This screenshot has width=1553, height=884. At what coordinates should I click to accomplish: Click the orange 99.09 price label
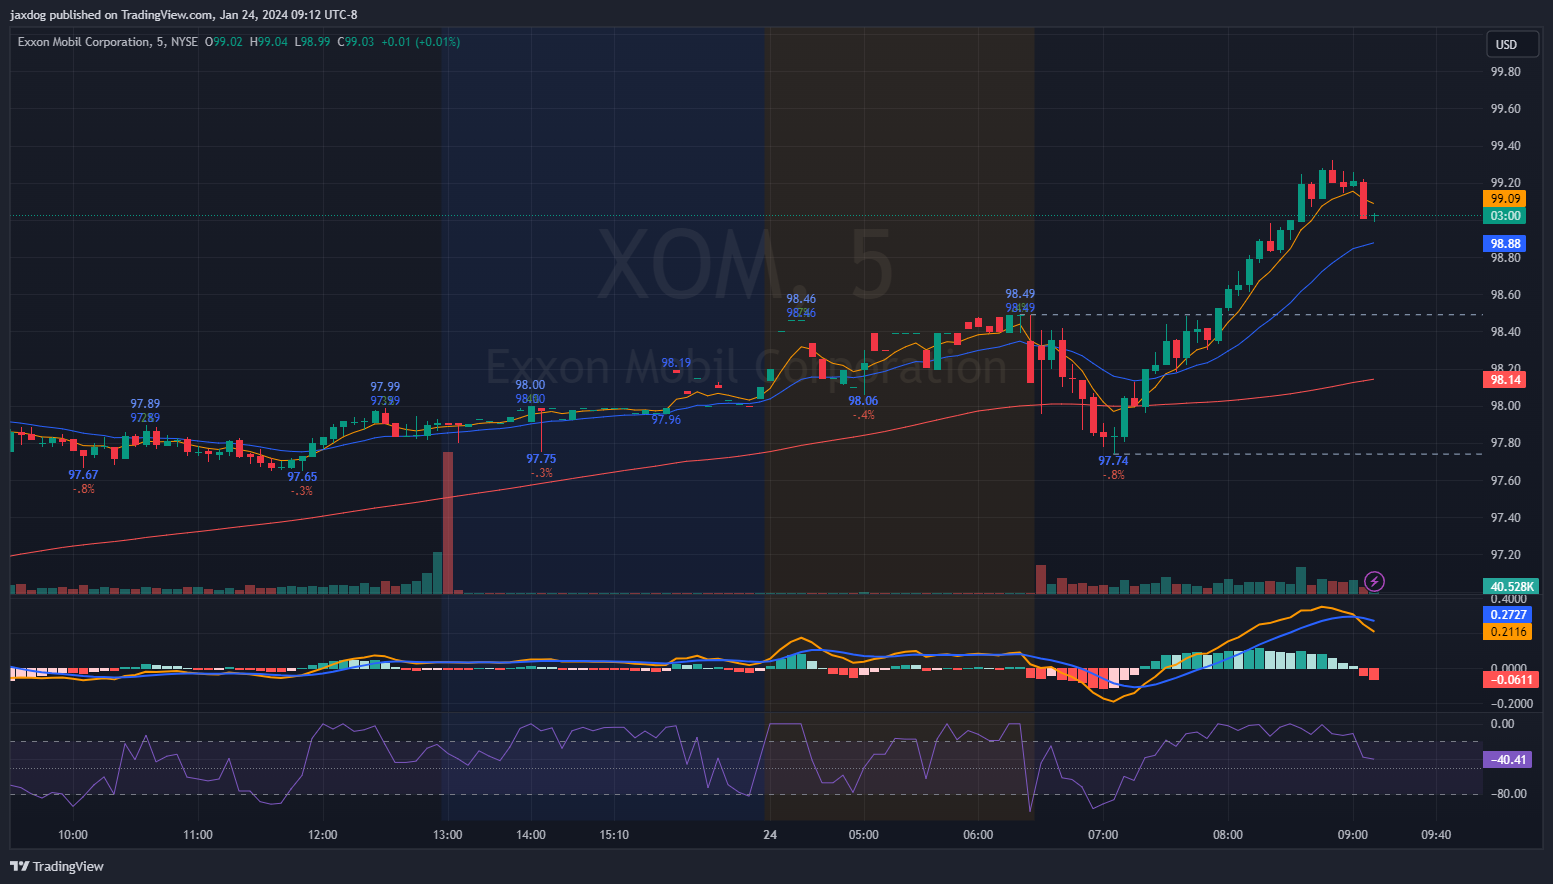click(1505, 199)
